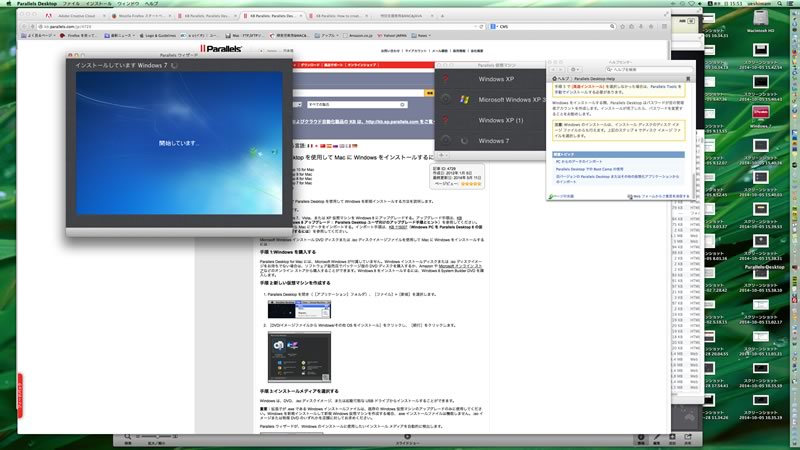Click Web フォーム feedback link in Help
Image resolution: width=800 pixels, height=450 pixels.
[658, 196]
